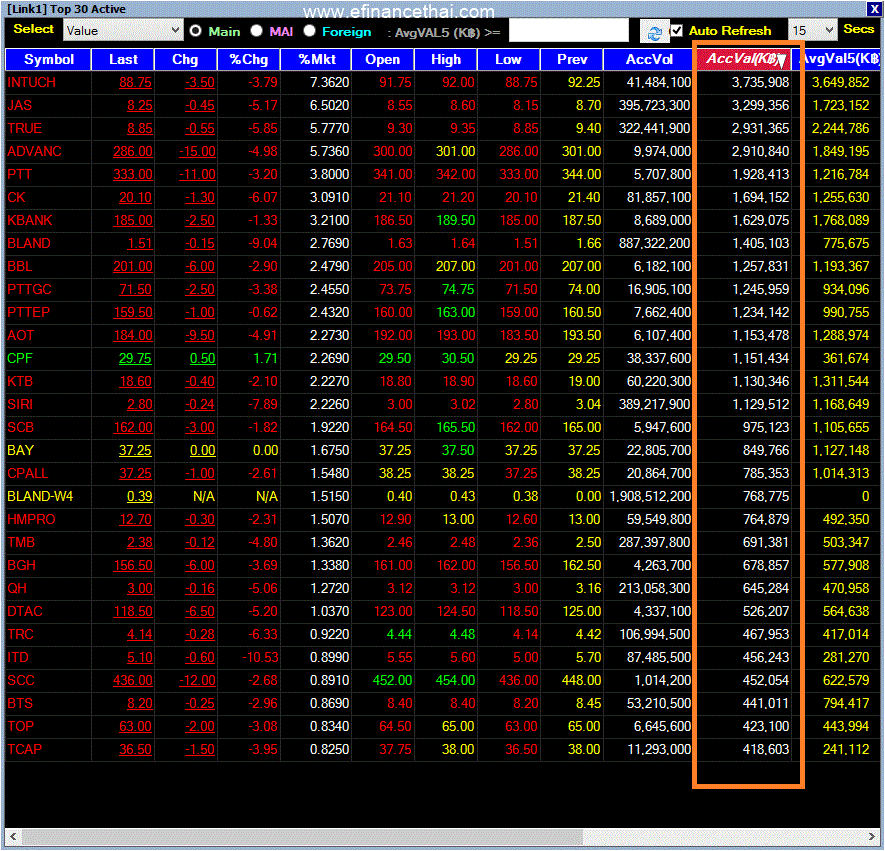
Task: Select the PTTGC symbol
Action: 29,289
